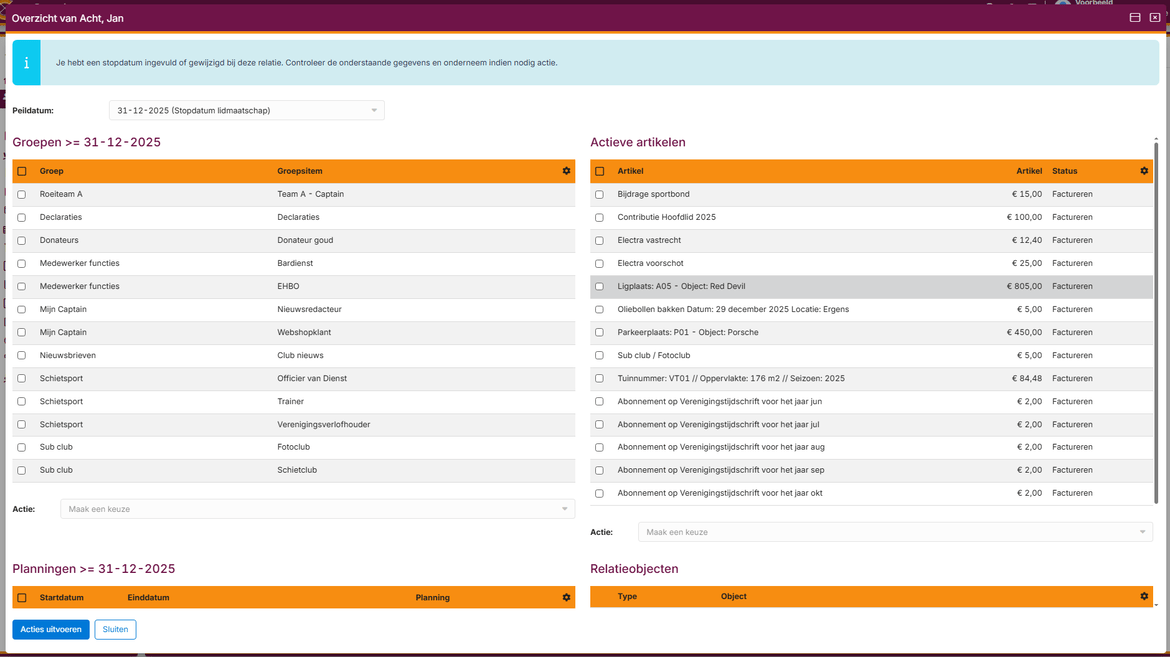Click the blue info icon in banner
Image resolution: width=1170 pixels, height=657 pixels.
point(26,63)
